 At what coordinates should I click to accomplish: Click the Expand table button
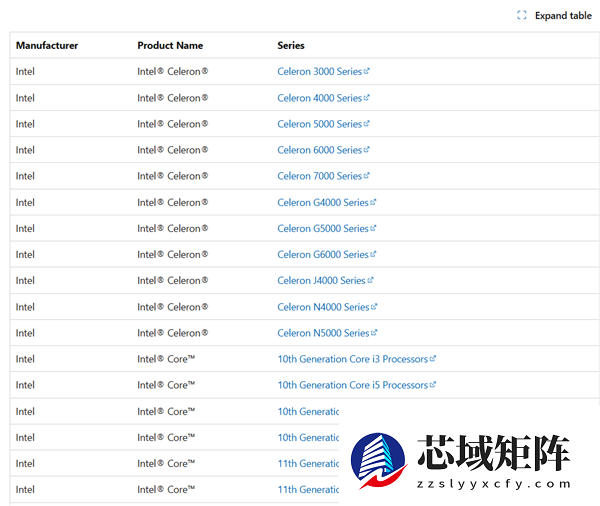[x=554, y=15]
